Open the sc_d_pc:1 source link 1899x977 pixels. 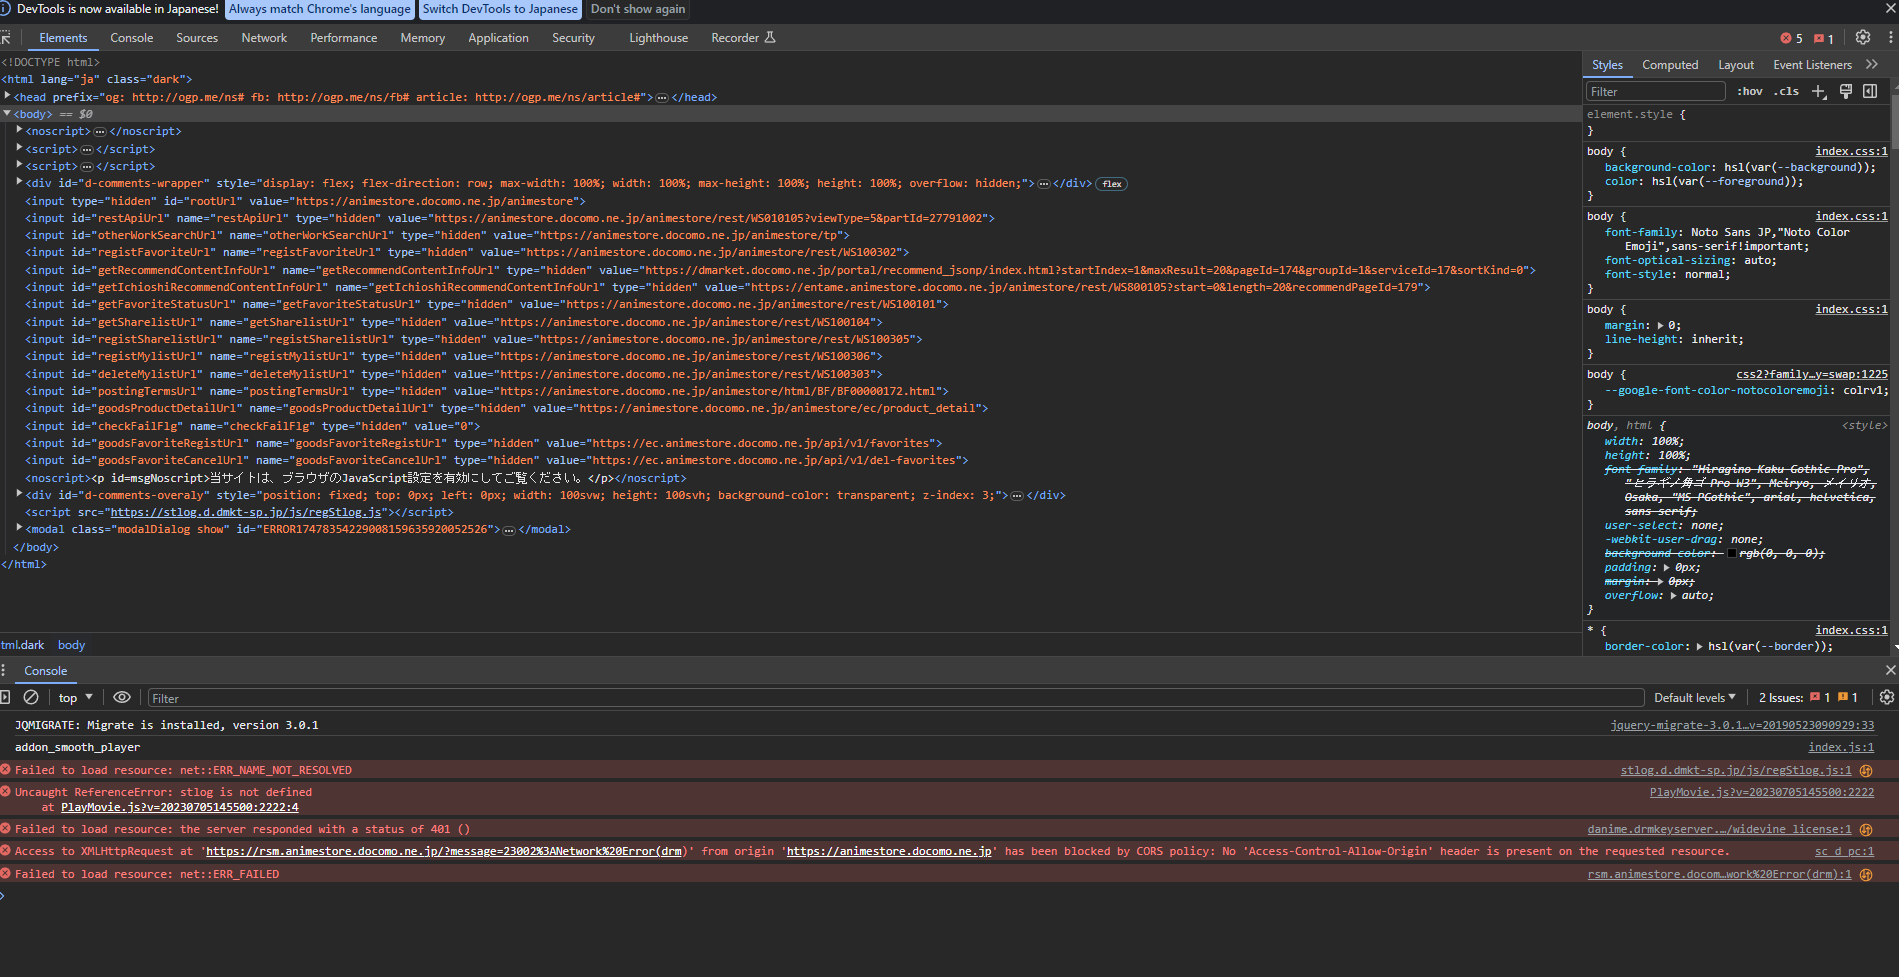[1844, 851]
